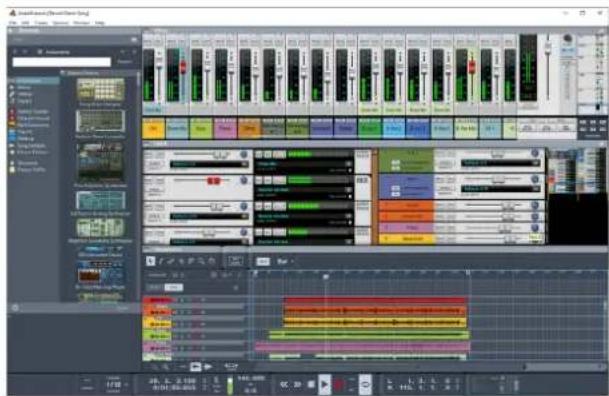Image resolution: width=609 pixels, height=396 pixels.
Task: Click the yellow device in right rack column
Action: click(406, 239)
